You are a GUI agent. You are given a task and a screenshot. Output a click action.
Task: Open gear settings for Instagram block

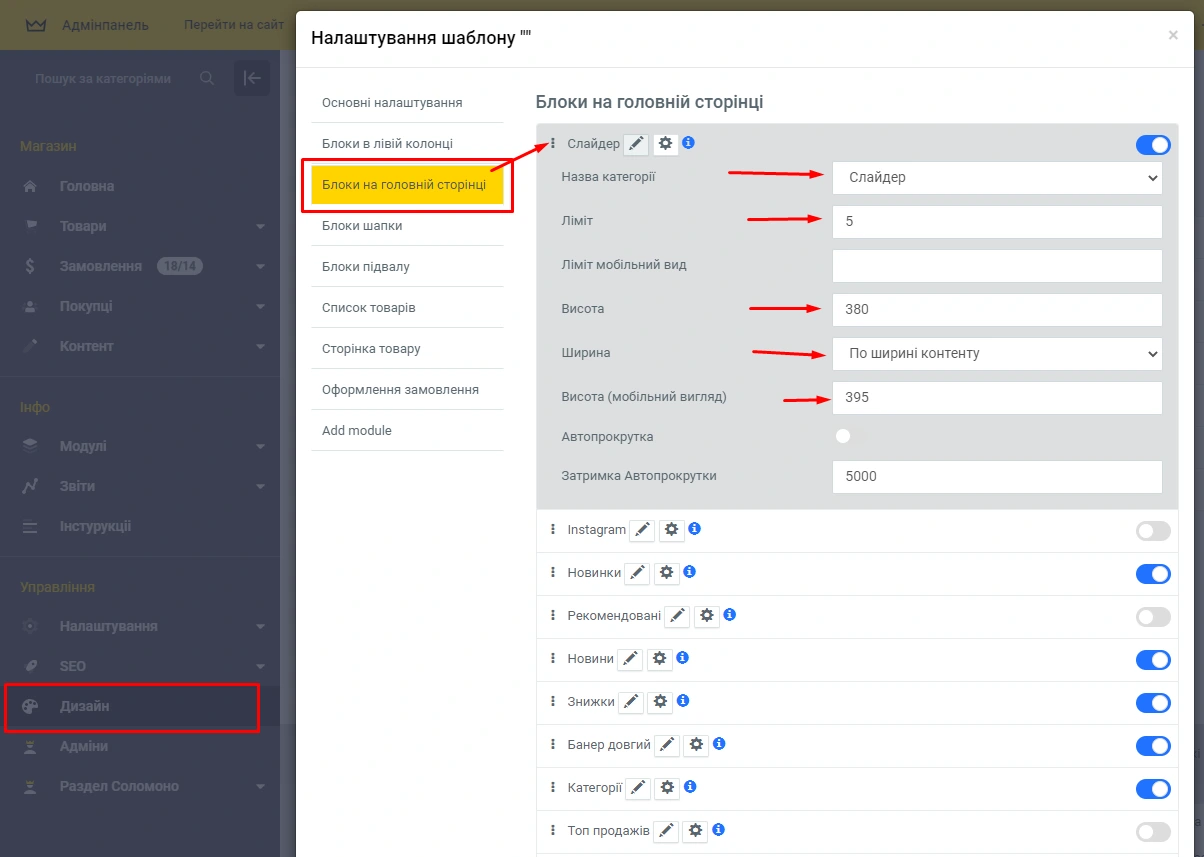[671, 530]
